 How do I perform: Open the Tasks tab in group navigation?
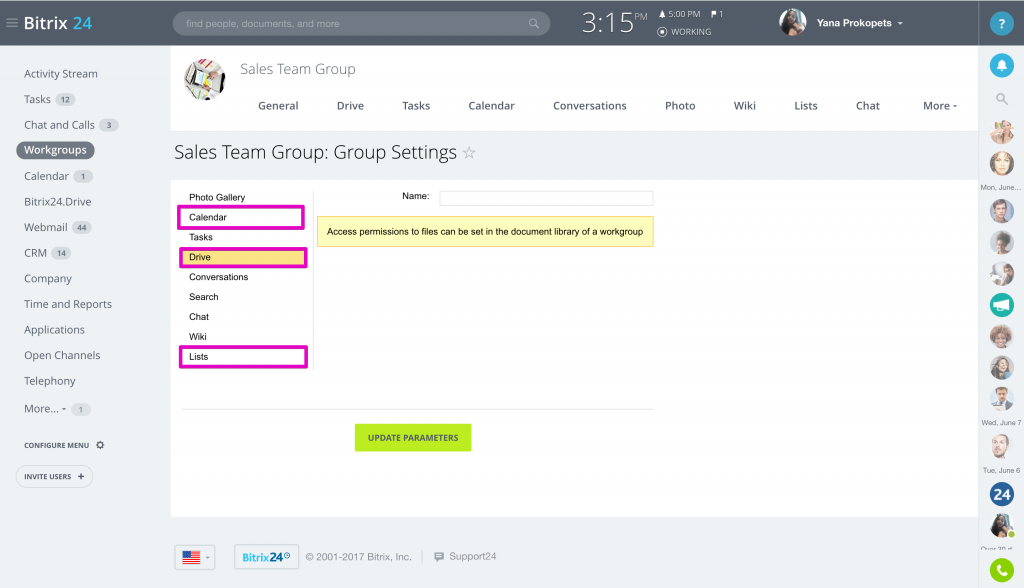click(416, 106)
